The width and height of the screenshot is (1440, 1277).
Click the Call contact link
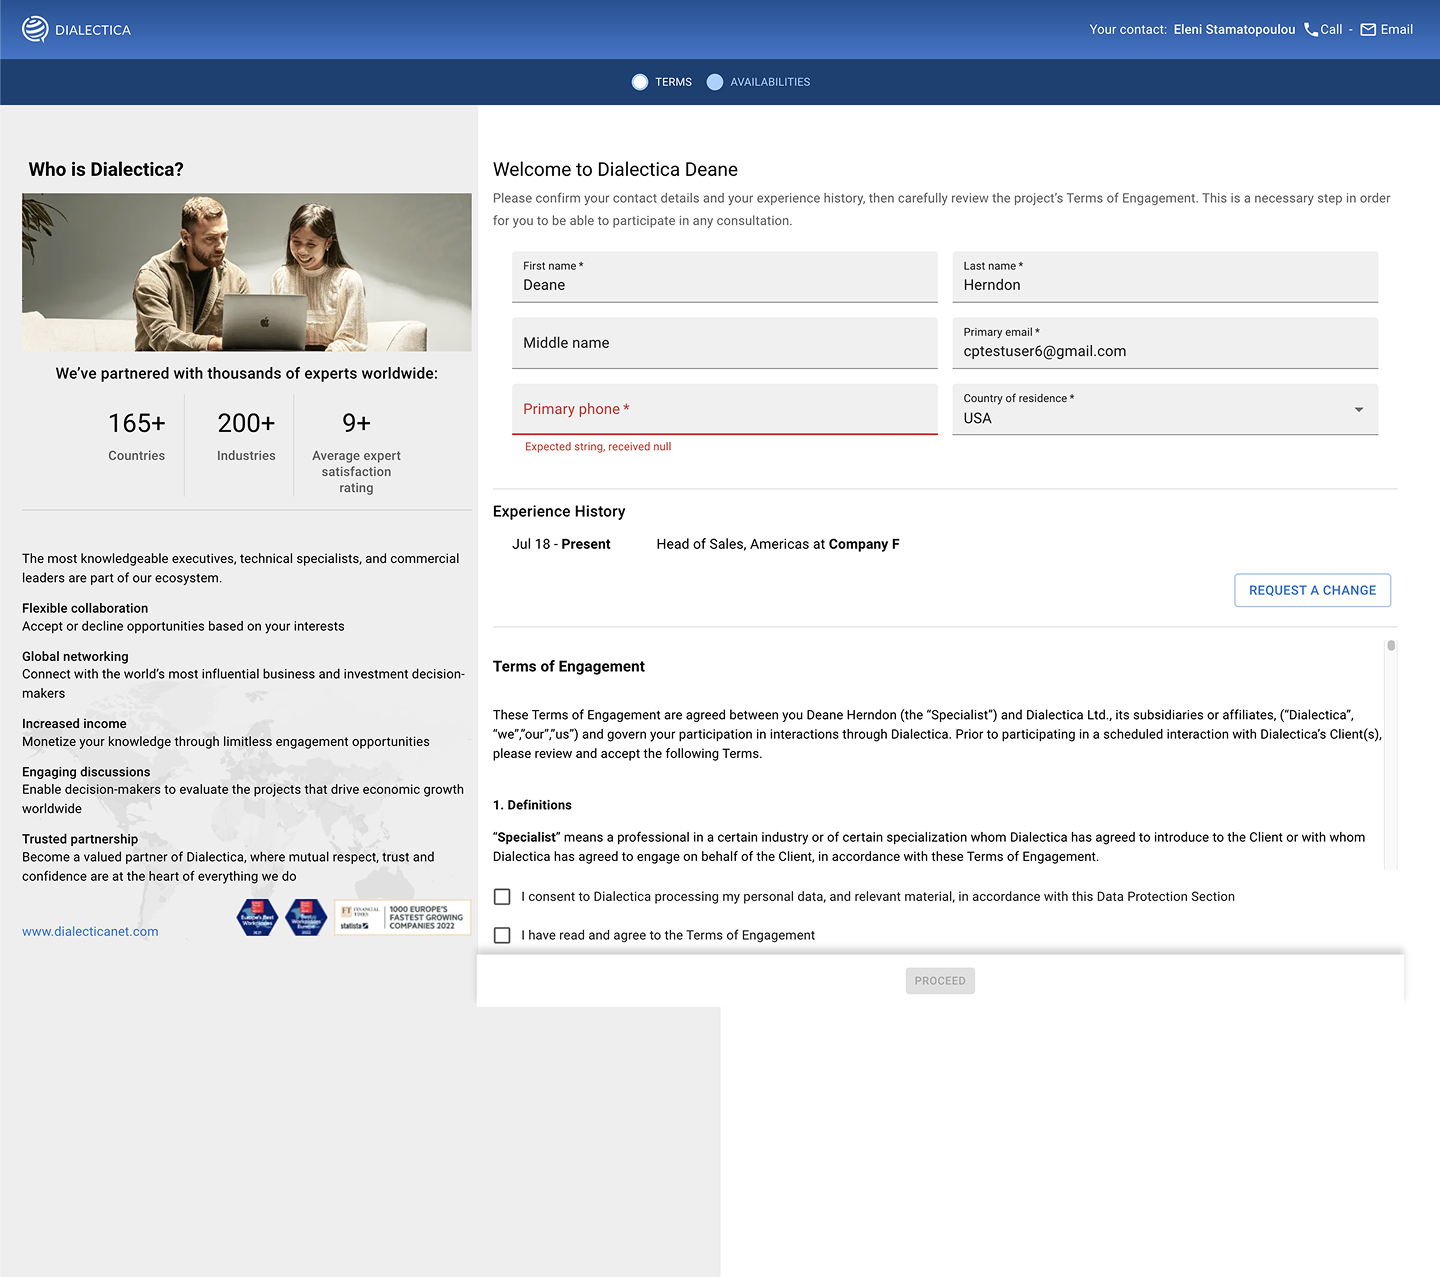point(1323,29)
